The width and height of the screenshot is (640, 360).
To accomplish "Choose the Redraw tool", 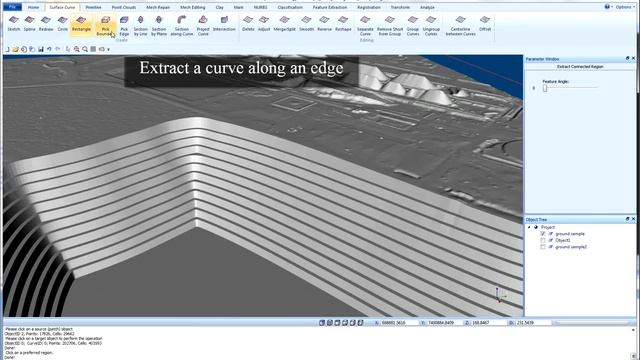I will [x=46, y=24].
